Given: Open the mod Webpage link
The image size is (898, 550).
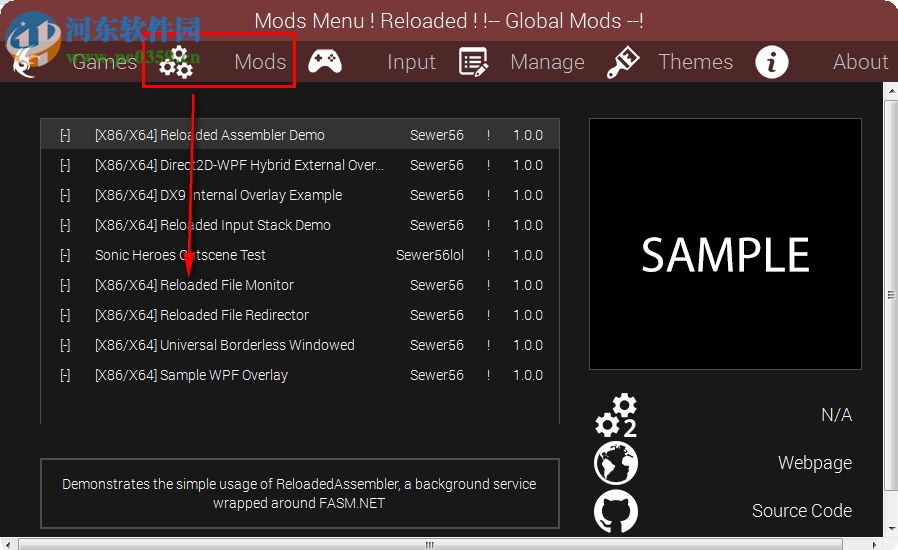Looking at the screenshot, I should click(x=814, y=463).
